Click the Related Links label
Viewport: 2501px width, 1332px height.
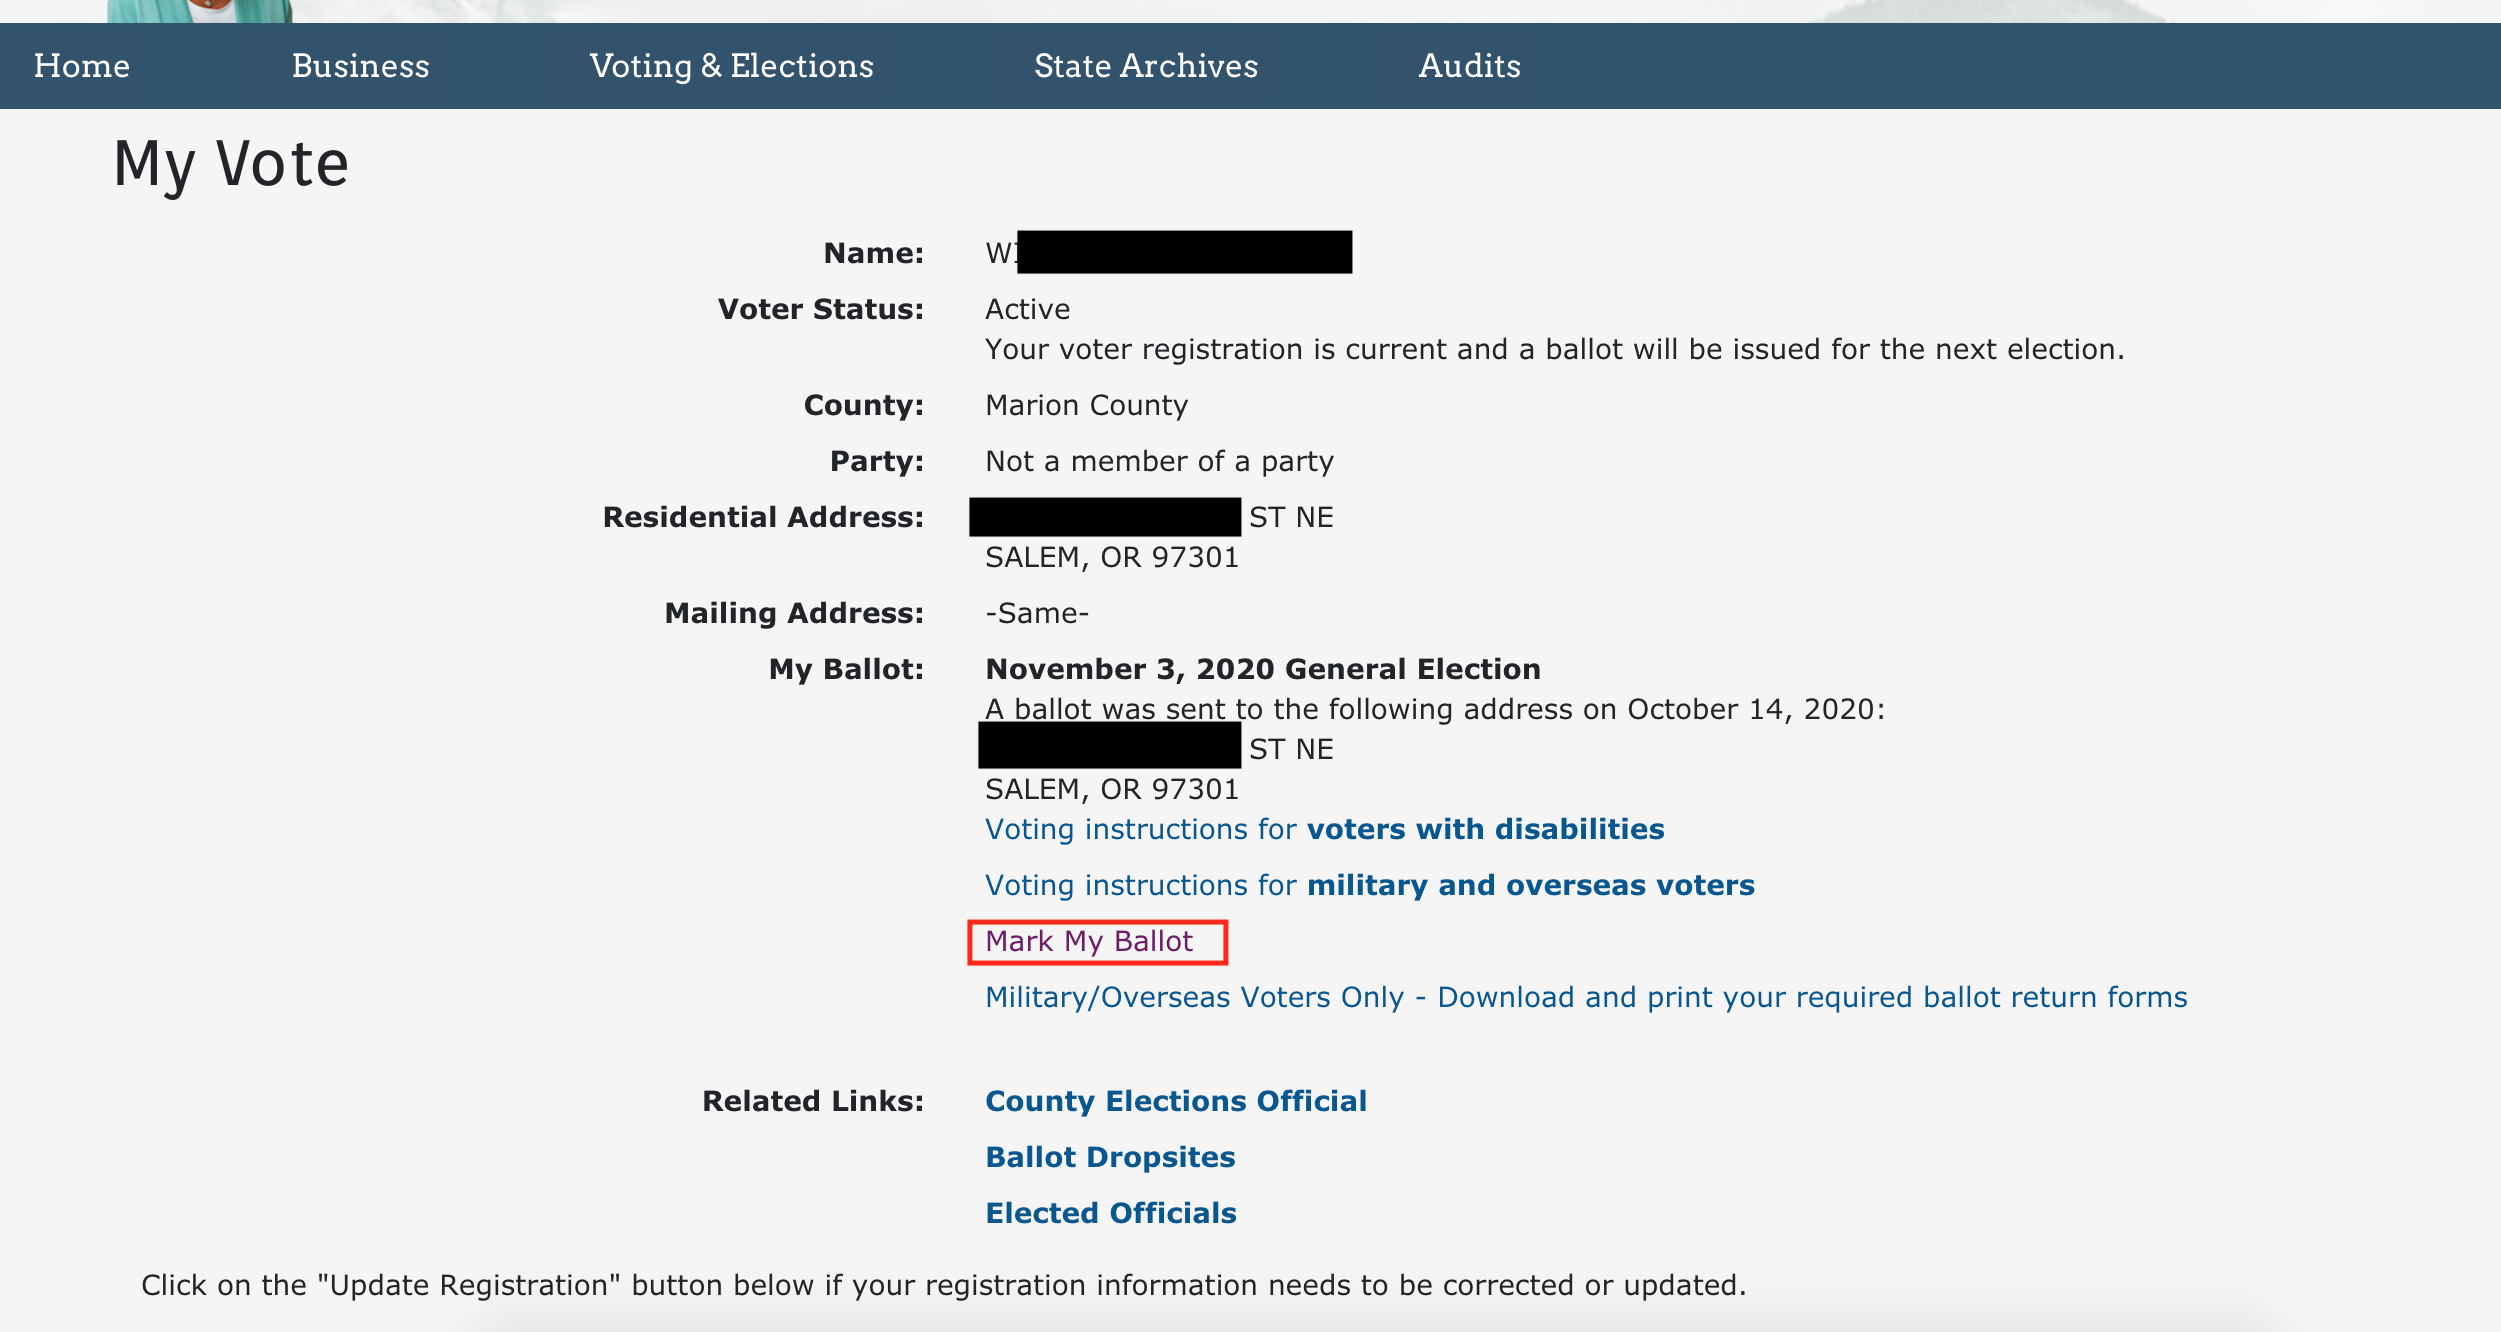point(812,1101)
